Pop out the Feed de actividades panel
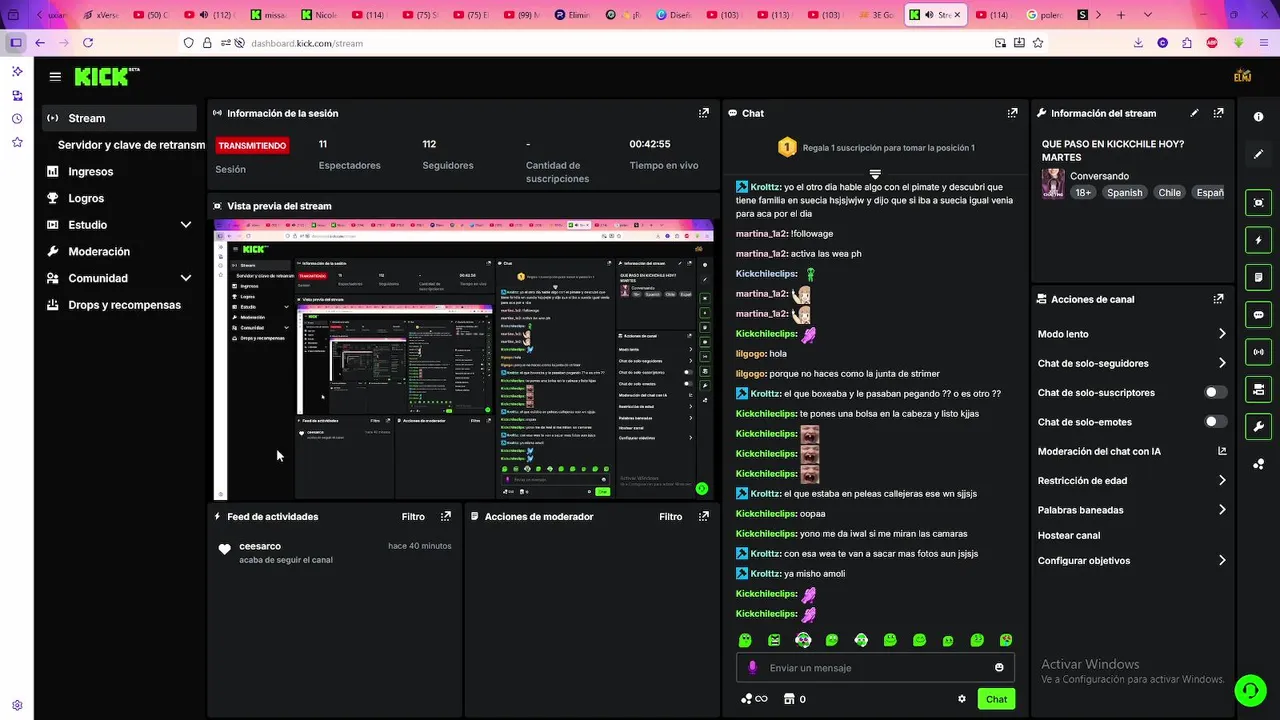The width and height of the screenshot is (1280, 720). click(x=446, y=517)
